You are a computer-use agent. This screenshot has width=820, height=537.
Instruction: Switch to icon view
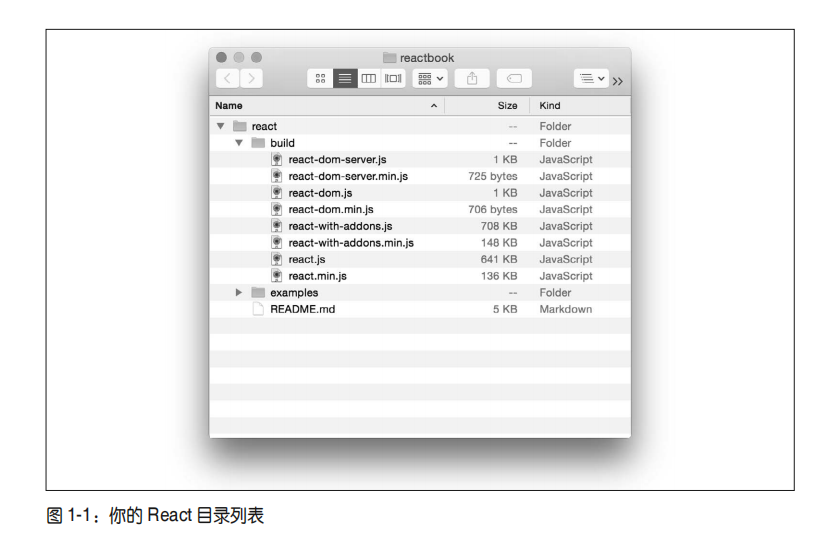(320, 78)
